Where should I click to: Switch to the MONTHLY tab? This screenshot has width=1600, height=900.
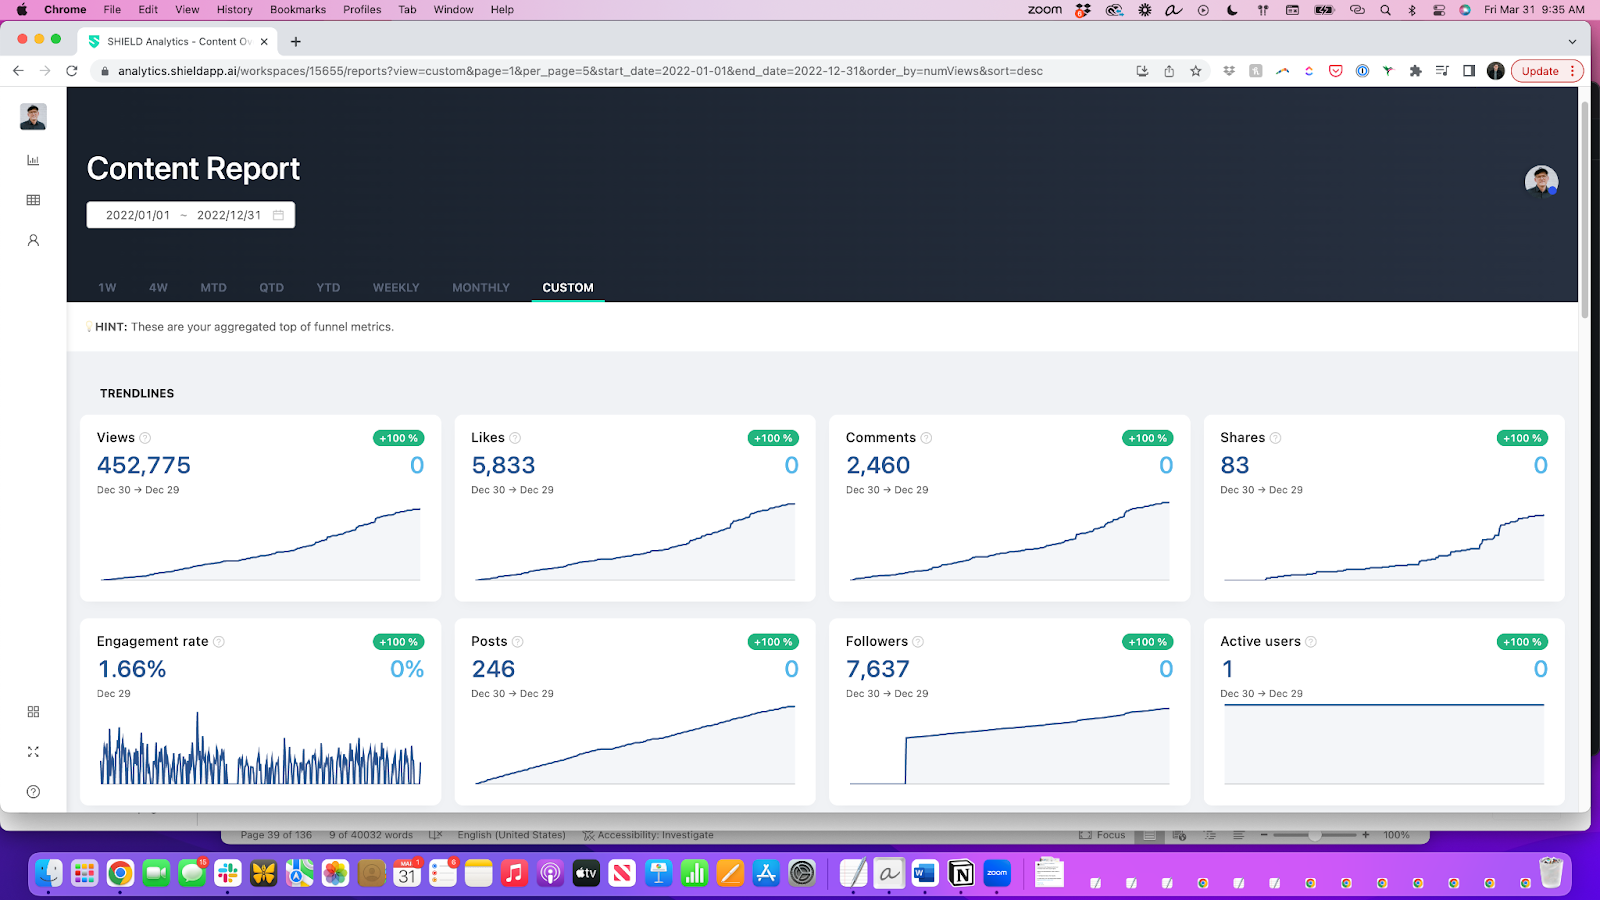[481, 288]
